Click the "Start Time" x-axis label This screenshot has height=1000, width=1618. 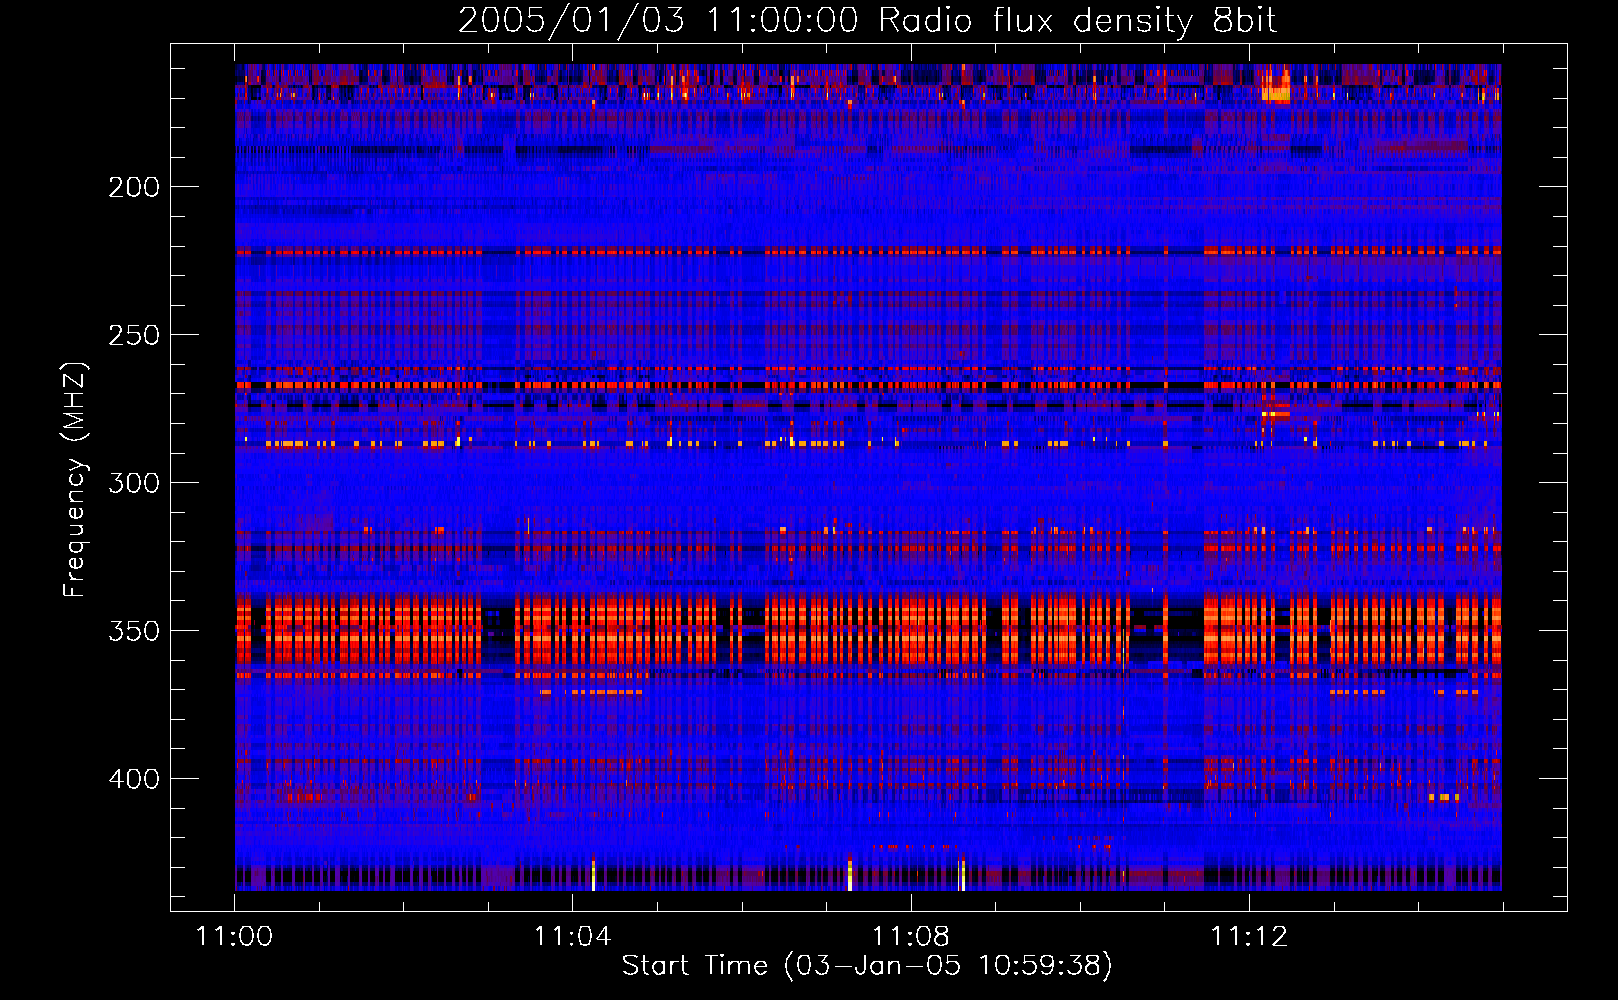(x=866, y=965)
